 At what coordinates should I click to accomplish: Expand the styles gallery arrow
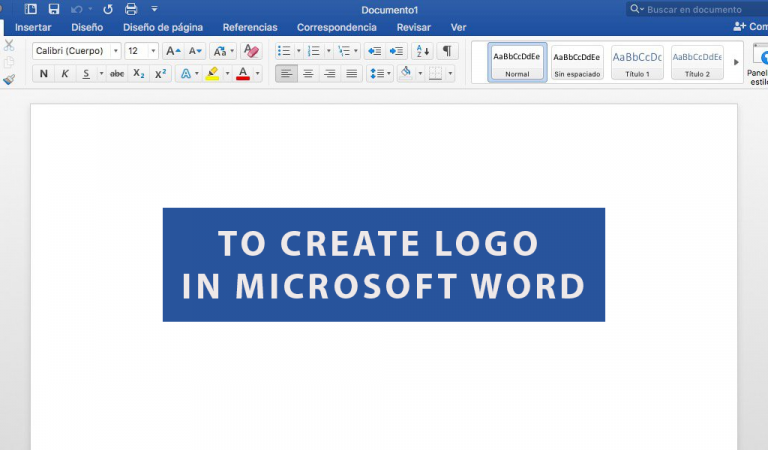point(736,63)
